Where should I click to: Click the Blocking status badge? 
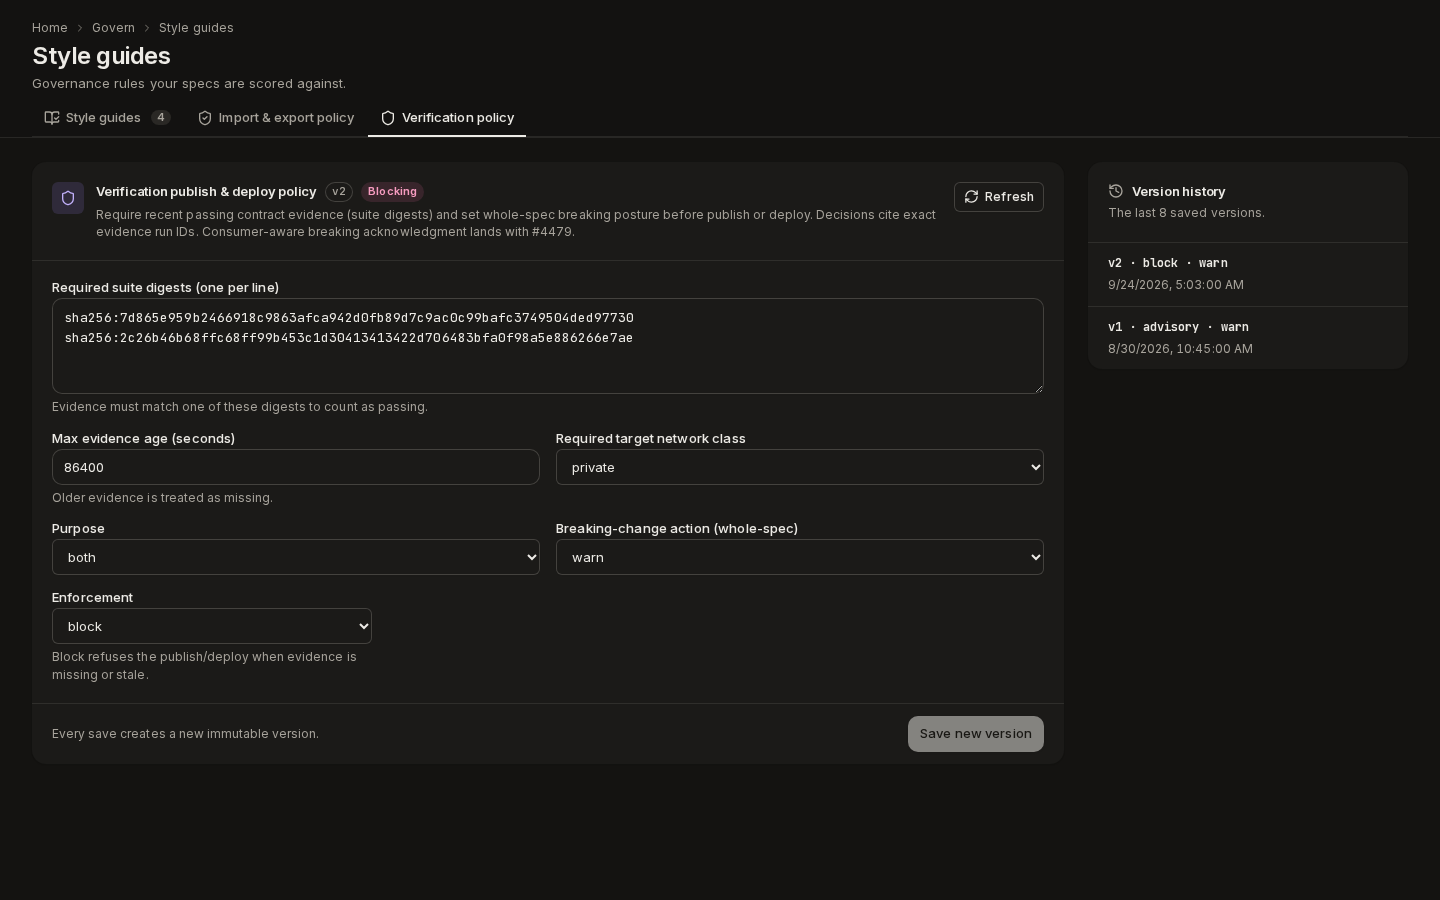392,192
